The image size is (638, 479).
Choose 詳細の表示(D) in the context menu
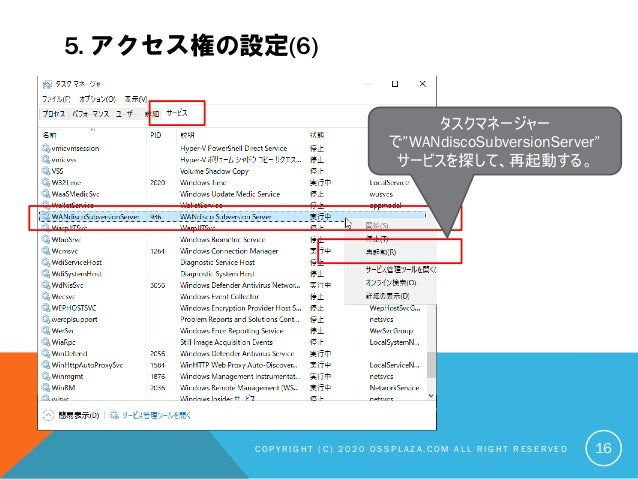(x=387, y=296)
